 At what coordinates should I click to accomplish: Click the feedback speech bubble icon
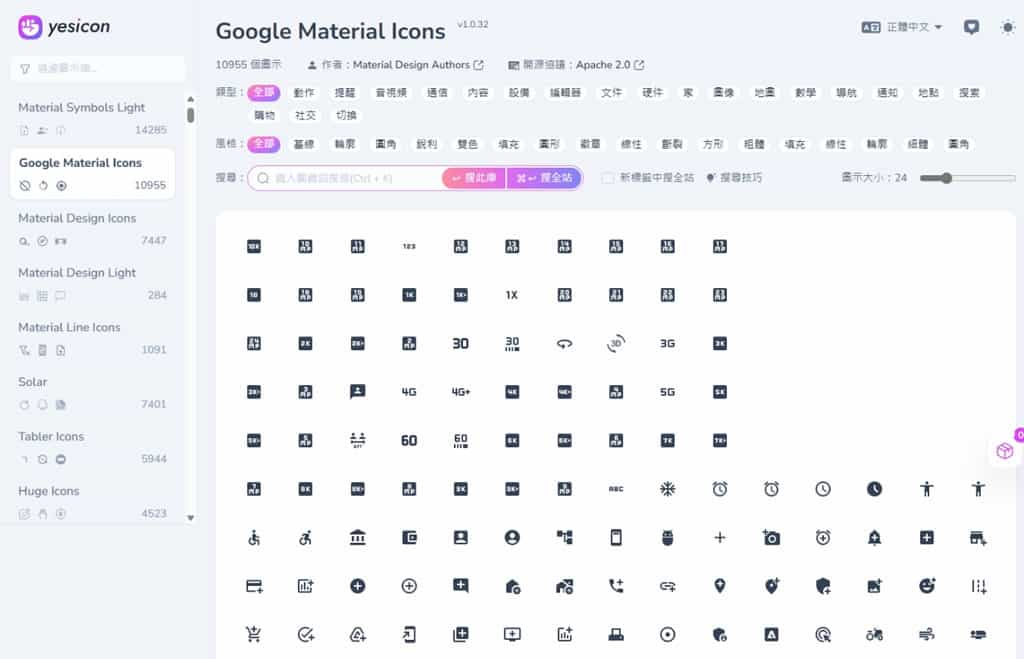pyautogui.click(x=971, y=27)
